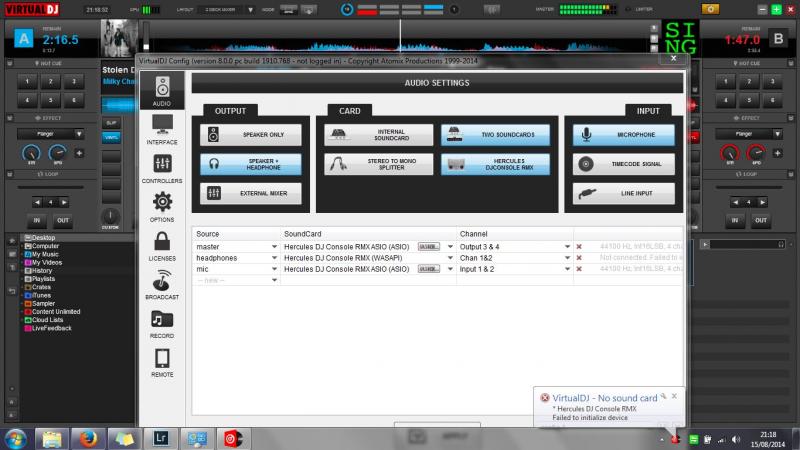Enable Microphone input
This screenshot has height=450, width=800.
[x=623, y=135]
